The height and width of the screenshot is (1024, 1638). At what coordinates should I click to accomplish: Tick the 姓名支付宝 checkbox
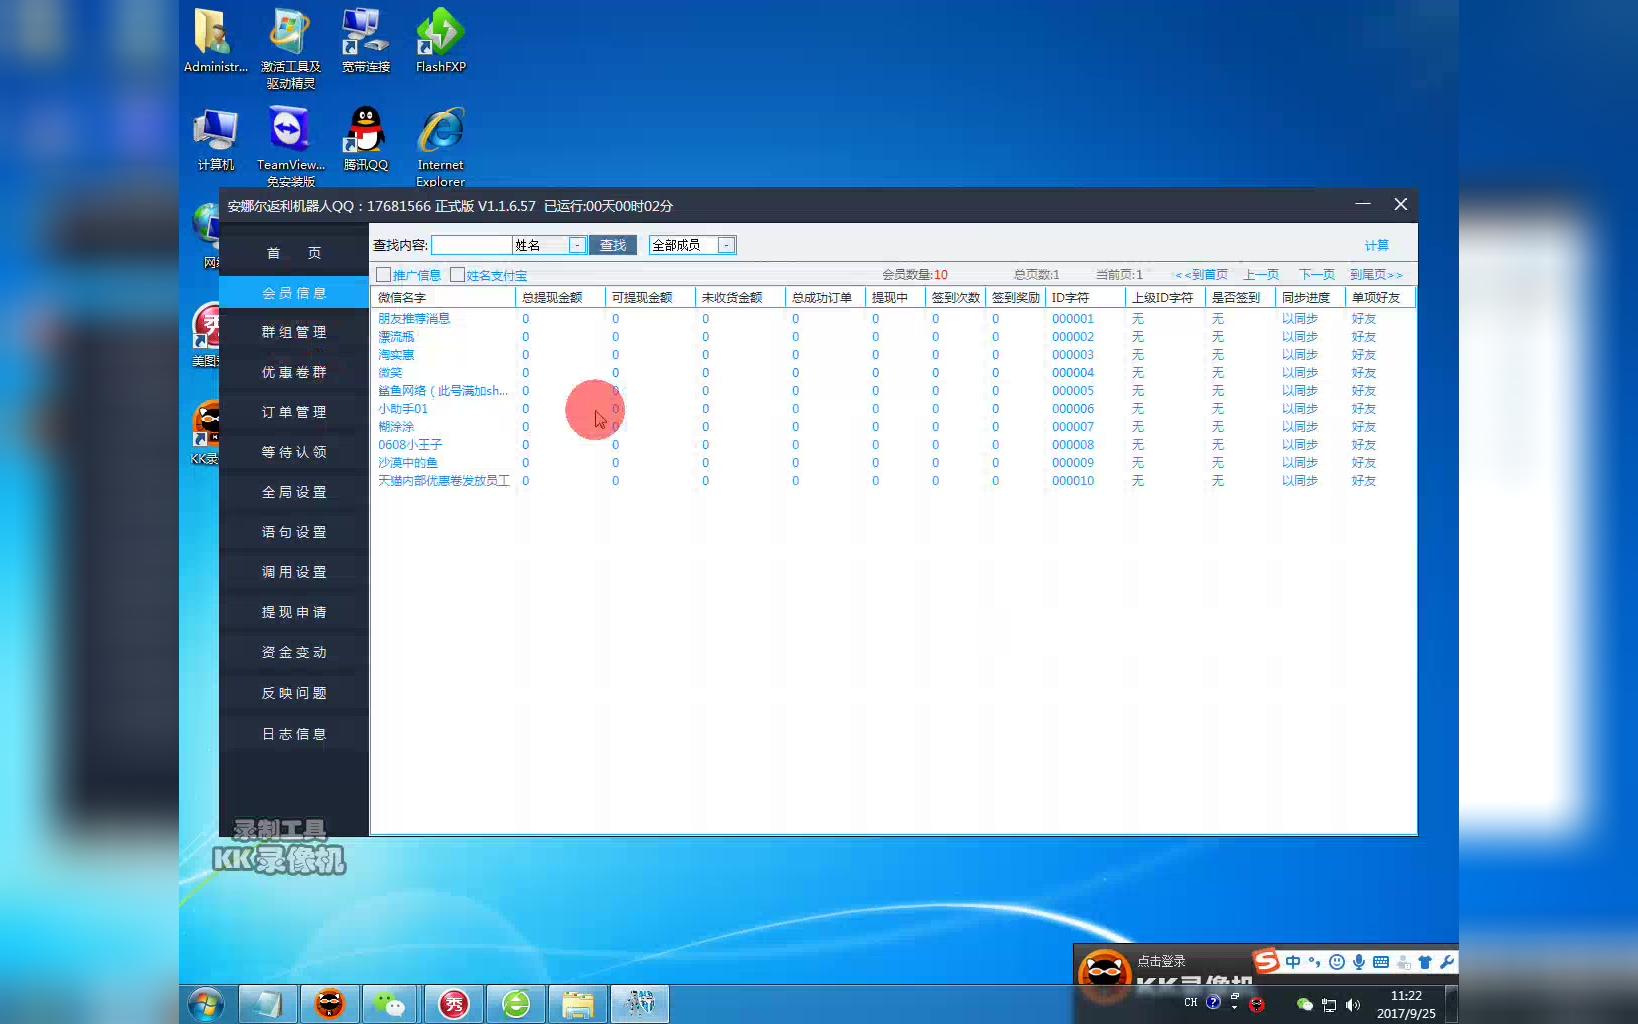[457, 274]
